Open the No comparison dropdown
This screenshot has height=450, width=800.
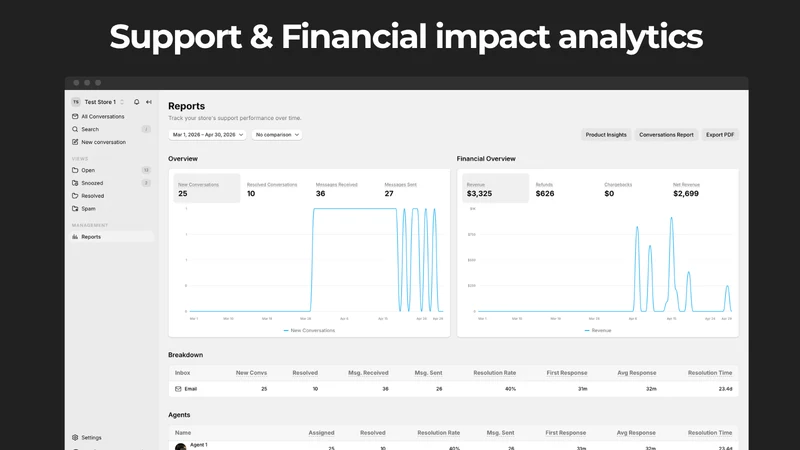277,135
